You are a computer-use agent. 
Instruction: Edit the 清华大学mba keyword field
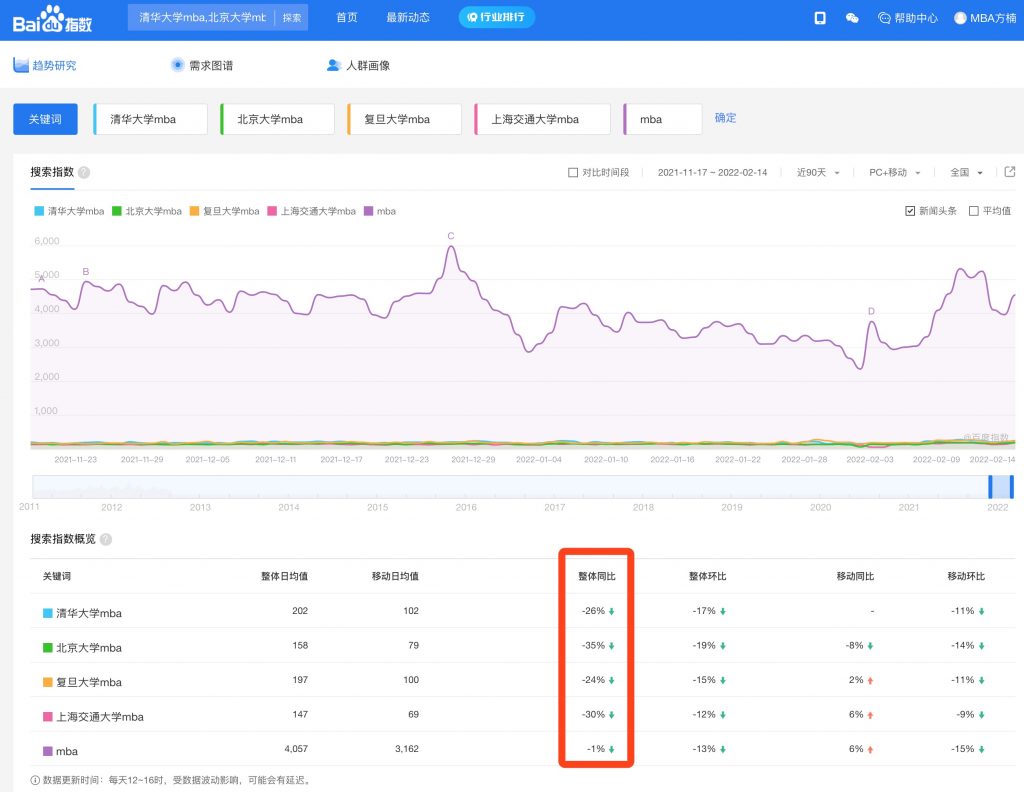[151, 119]
